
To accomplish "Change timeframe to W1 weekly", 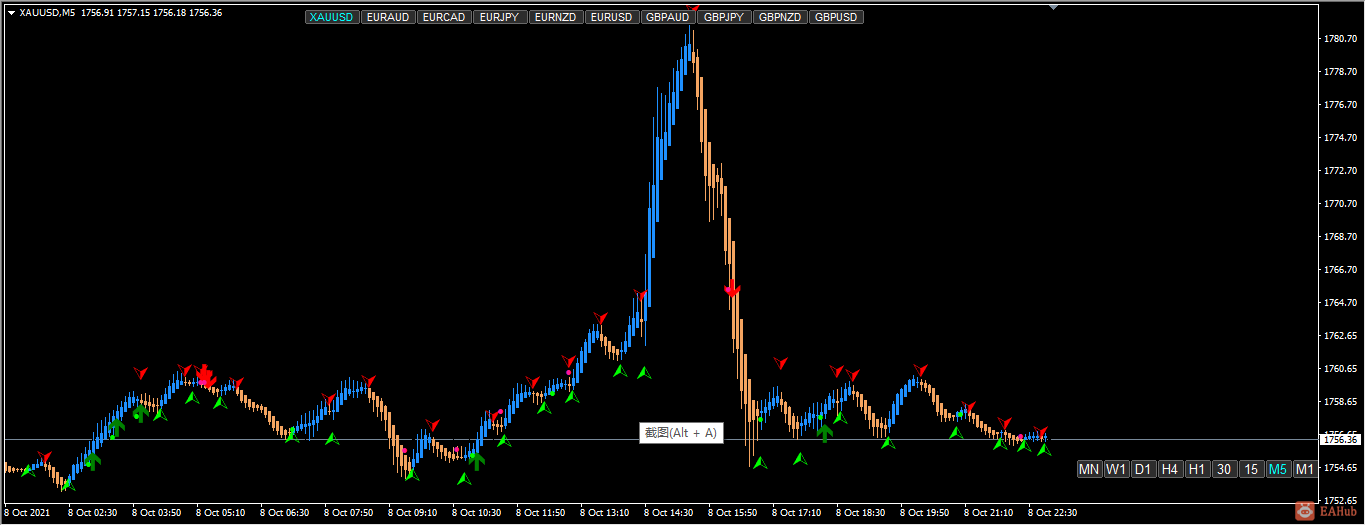I will coord(1116,469).
